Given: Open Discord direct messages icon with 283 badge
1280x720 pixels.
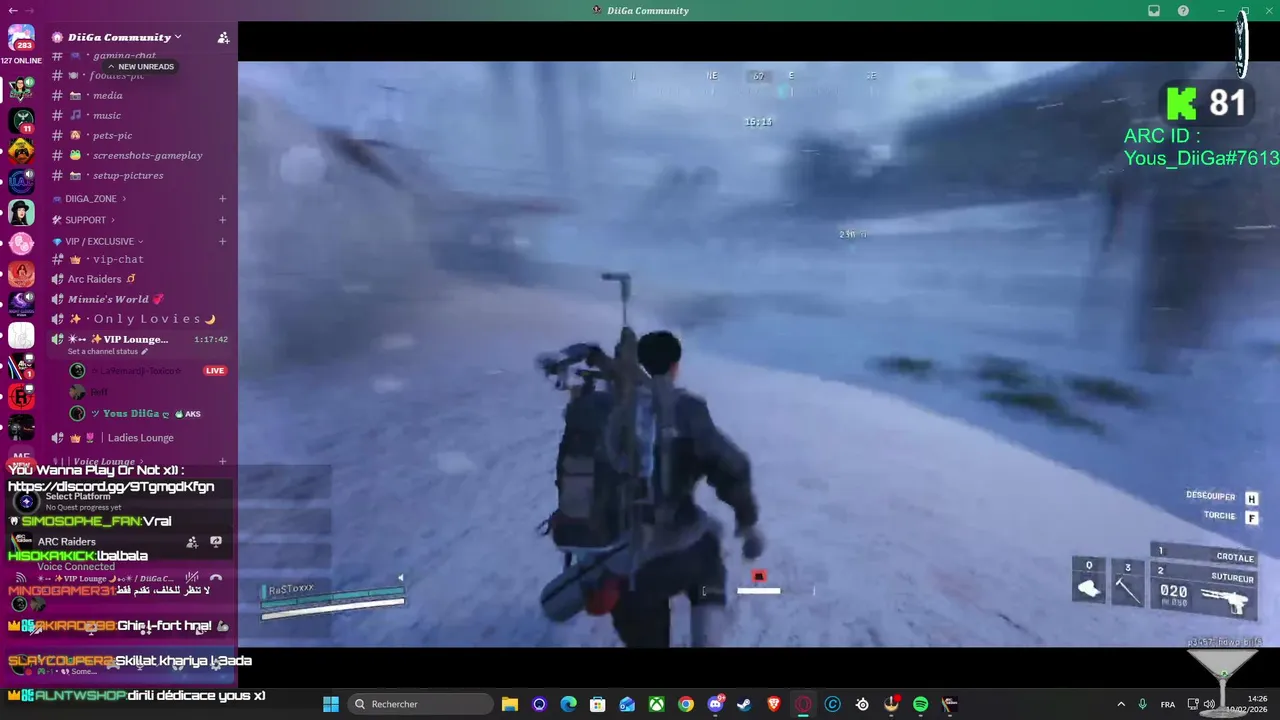Looking at the screenshot, I should tap(21, 37).
